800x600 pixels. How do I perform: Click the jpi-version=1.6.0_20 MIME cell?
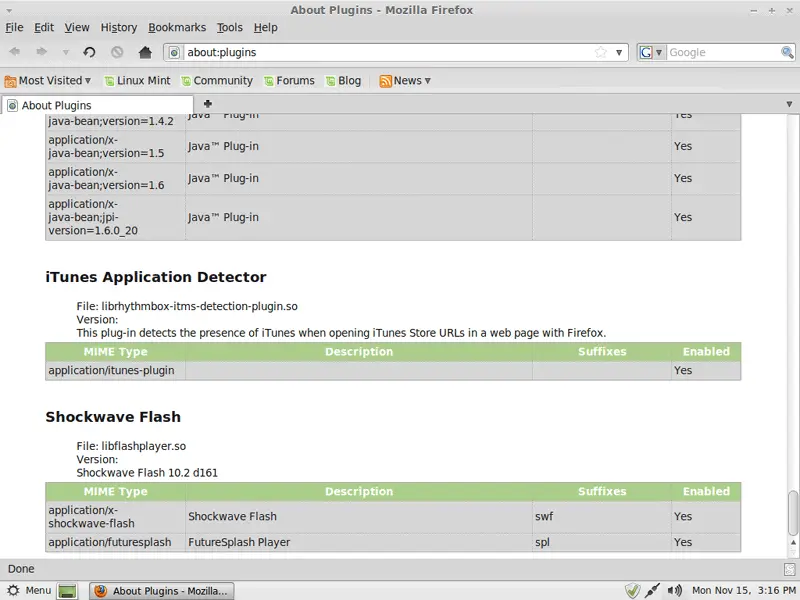click(115, 217)
